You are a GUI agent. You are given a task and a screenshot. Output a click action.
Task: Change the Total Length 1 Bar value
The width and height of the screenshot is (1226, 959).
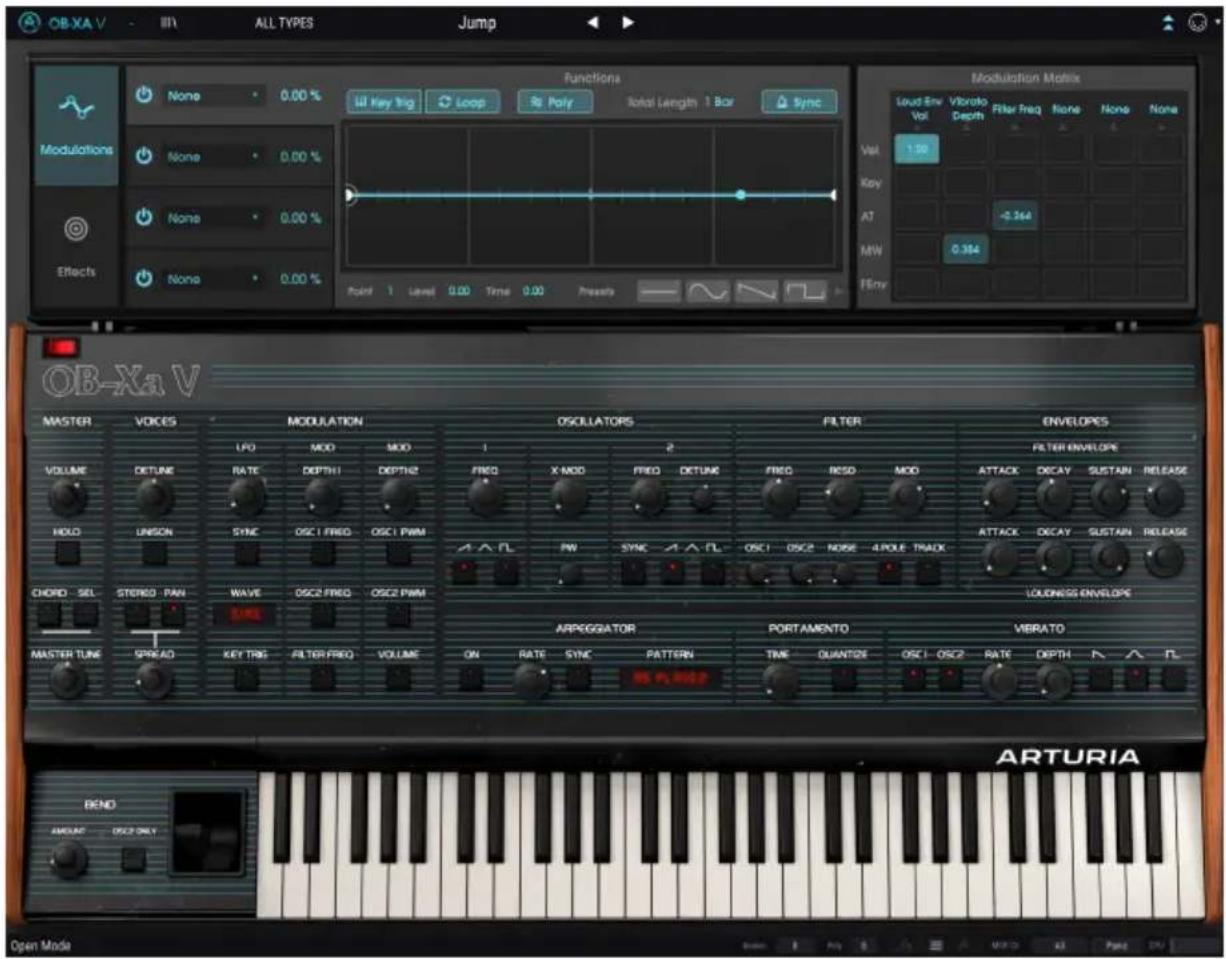tap(720, 102)
